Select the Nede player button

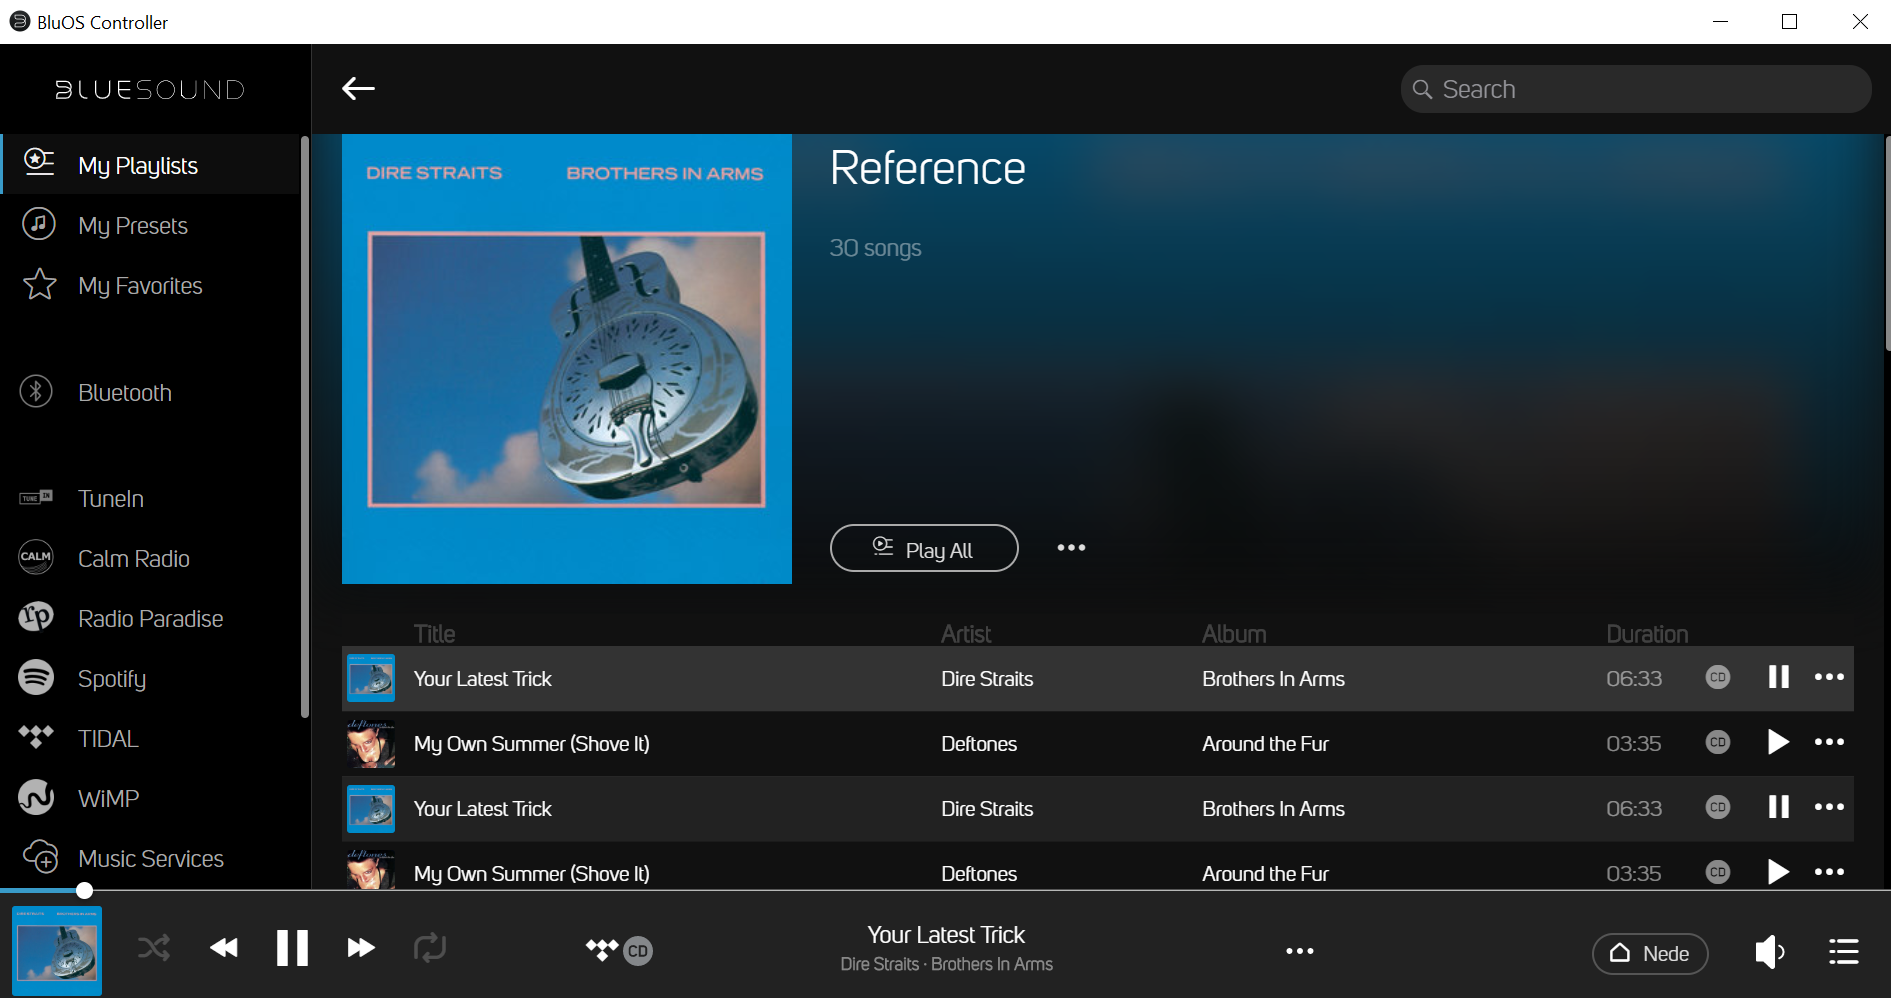click(1649, 953)
